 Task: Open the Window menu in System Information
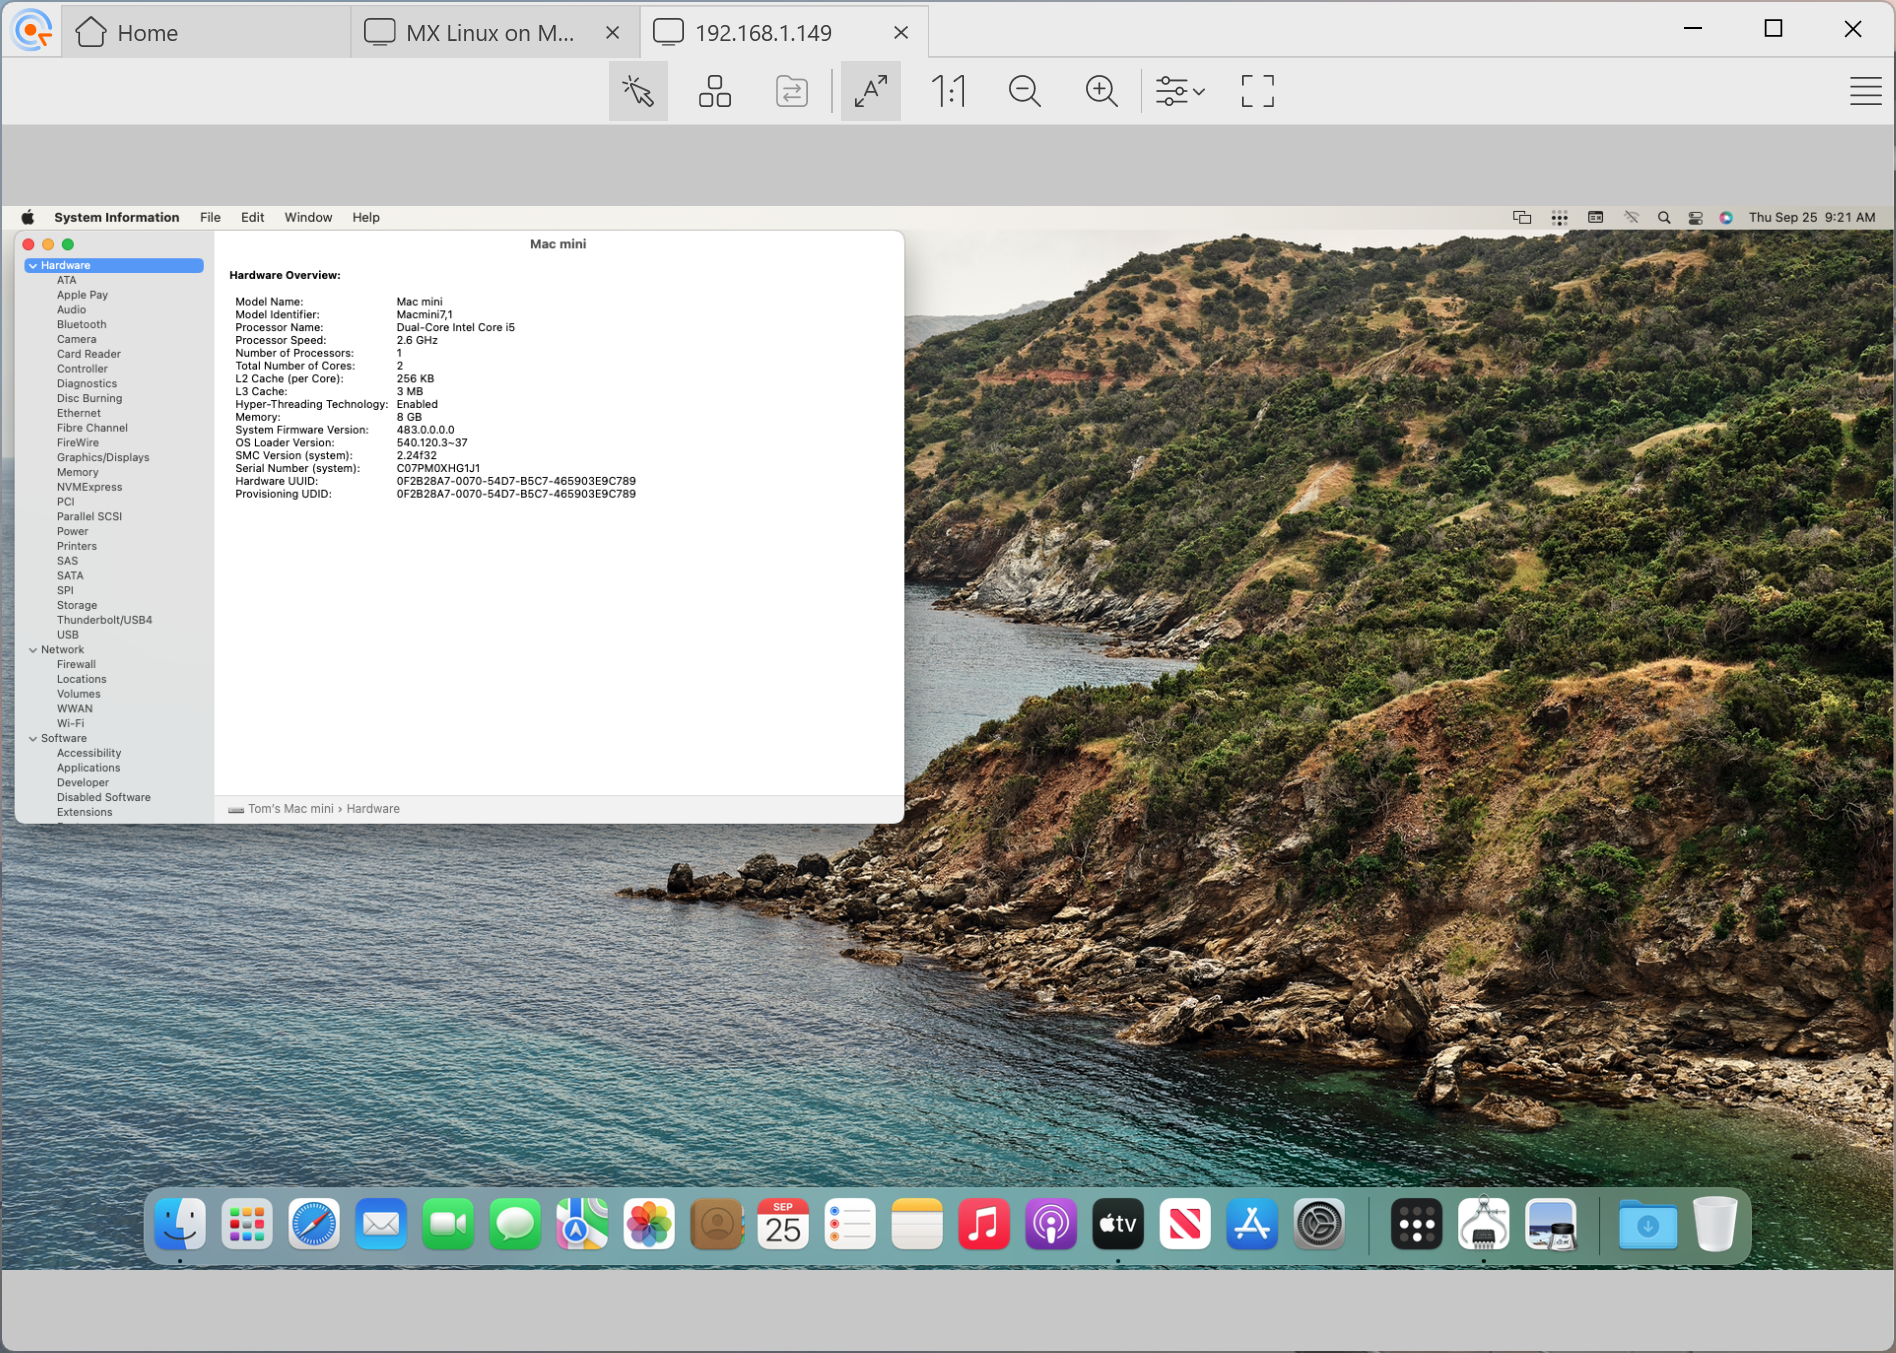(x=308, y=217)
